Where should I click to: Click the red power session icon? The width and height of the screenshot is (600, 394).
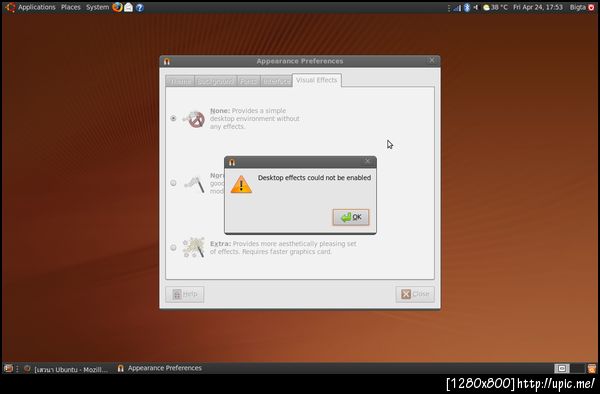(x=591, y=7)
